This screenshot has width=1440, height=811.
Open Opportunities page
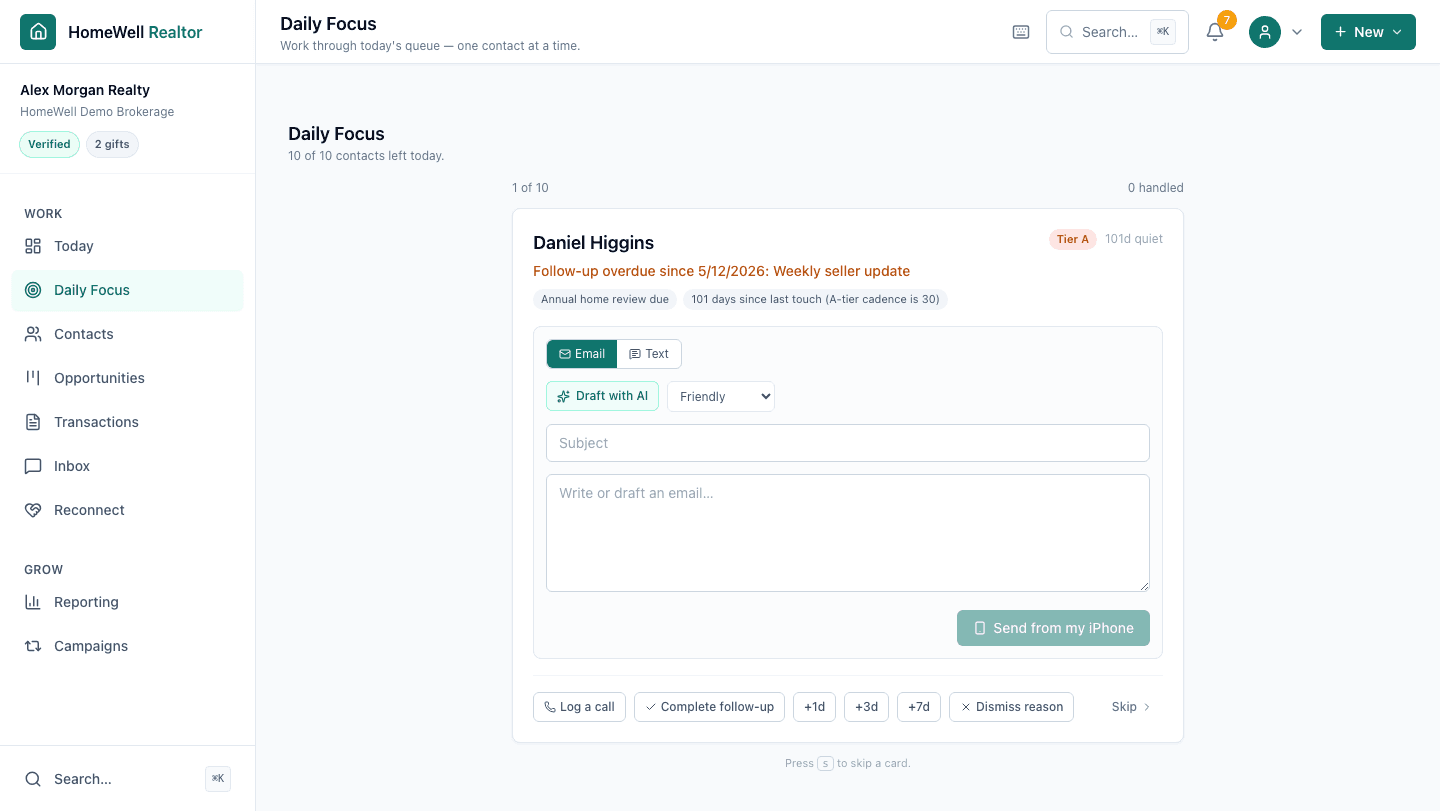click(x=127, y=378)
